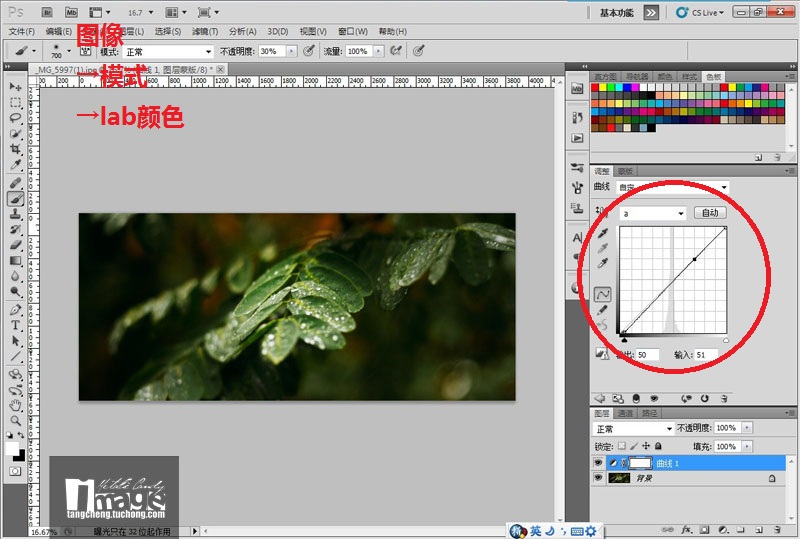
Task: Select the Blur tool
Action: 15,276
